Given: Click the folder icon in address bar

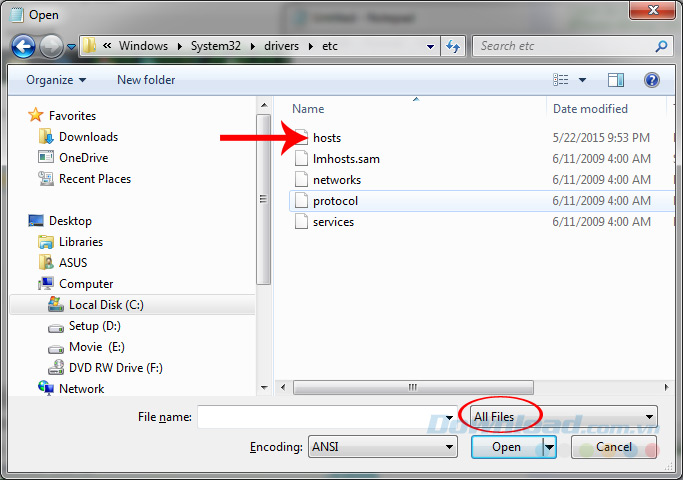Looking at the screenshot, I should [89, 46].
